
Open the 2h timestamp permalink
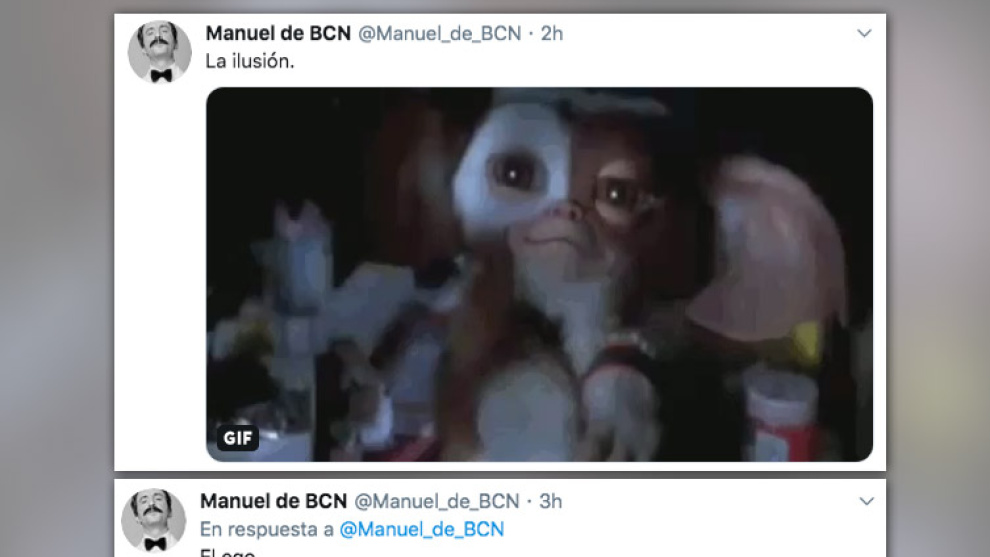point(552,33)
